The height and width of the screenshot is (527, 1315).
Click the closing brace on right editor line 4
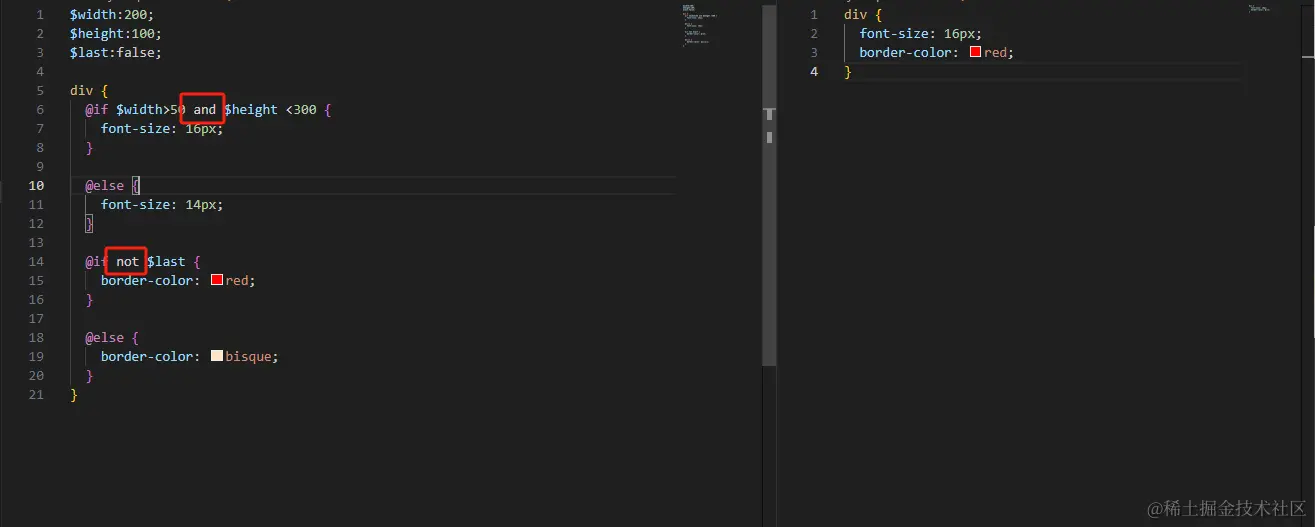(847, 71)
